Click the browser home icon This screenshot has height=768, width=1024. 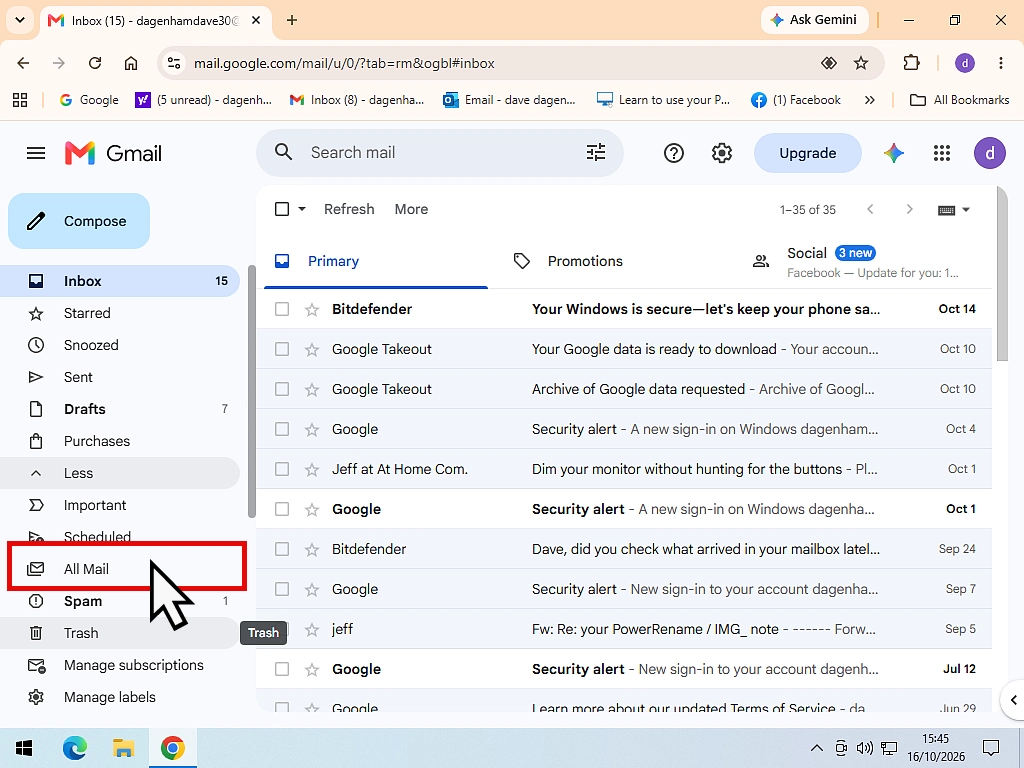pyautogui.click(x=131, y=63)
